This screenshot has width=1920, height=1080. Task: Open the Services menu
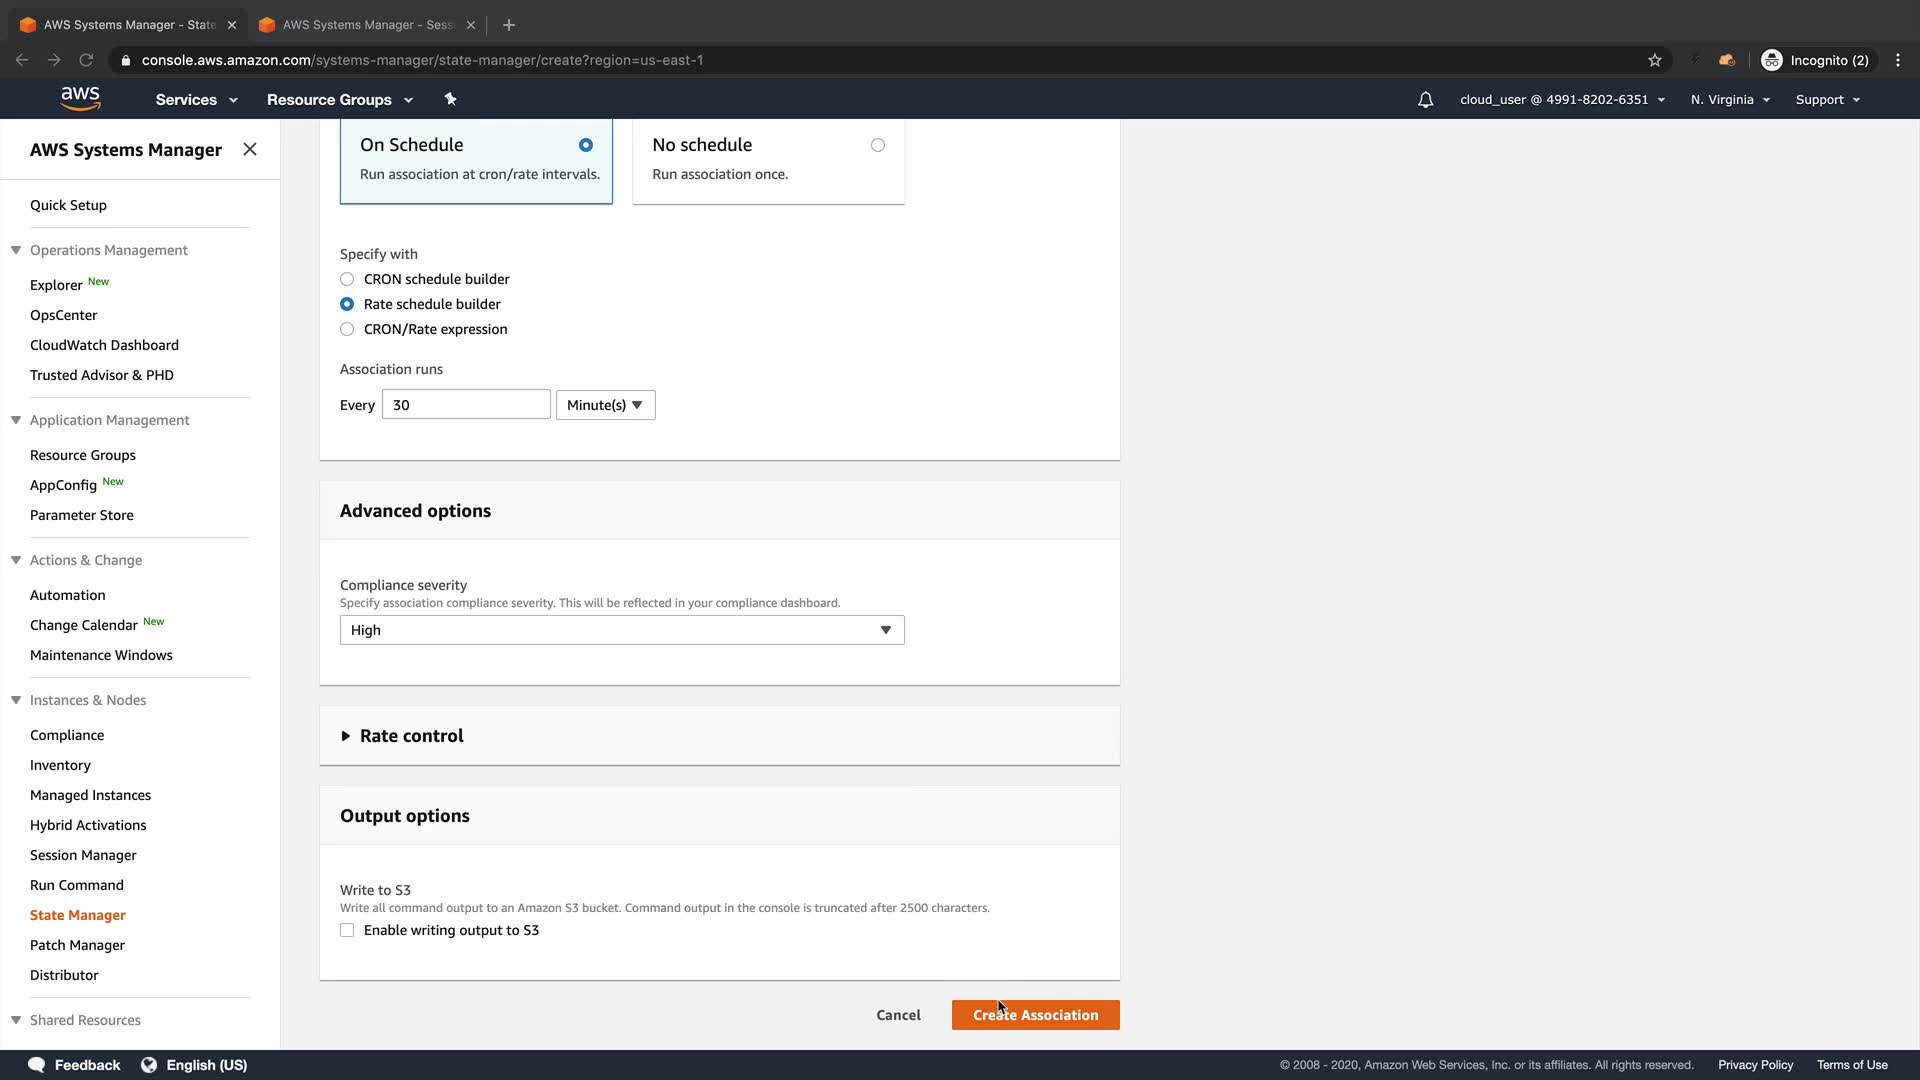[x=196, y=100]
